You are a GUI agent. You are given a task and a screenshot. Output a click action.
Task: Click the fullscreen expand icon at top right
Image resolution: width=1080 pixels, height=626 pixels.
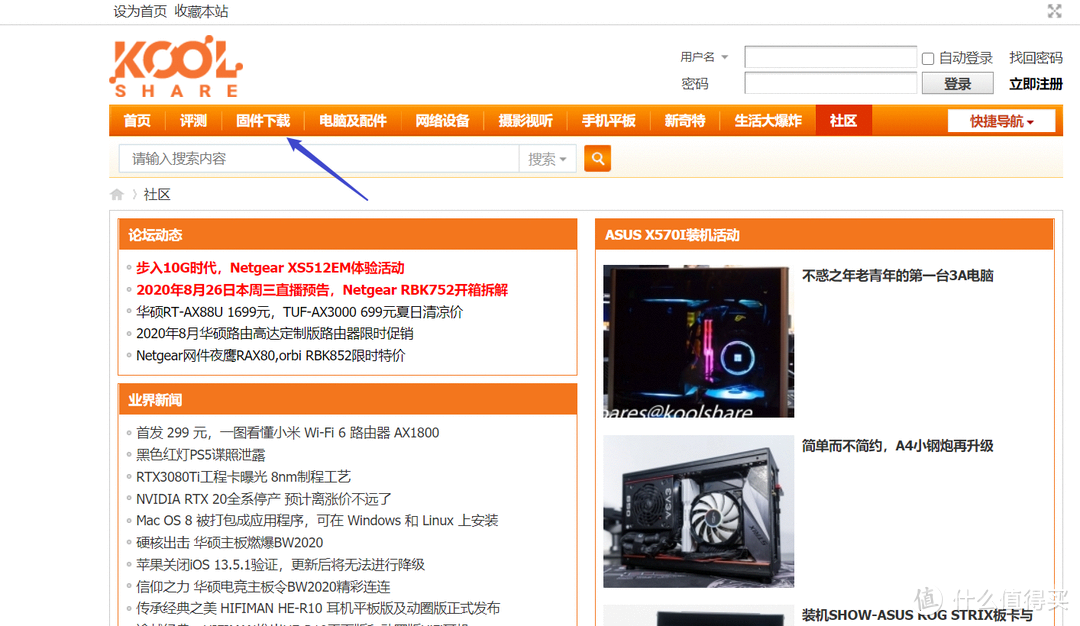[1055, 11]
